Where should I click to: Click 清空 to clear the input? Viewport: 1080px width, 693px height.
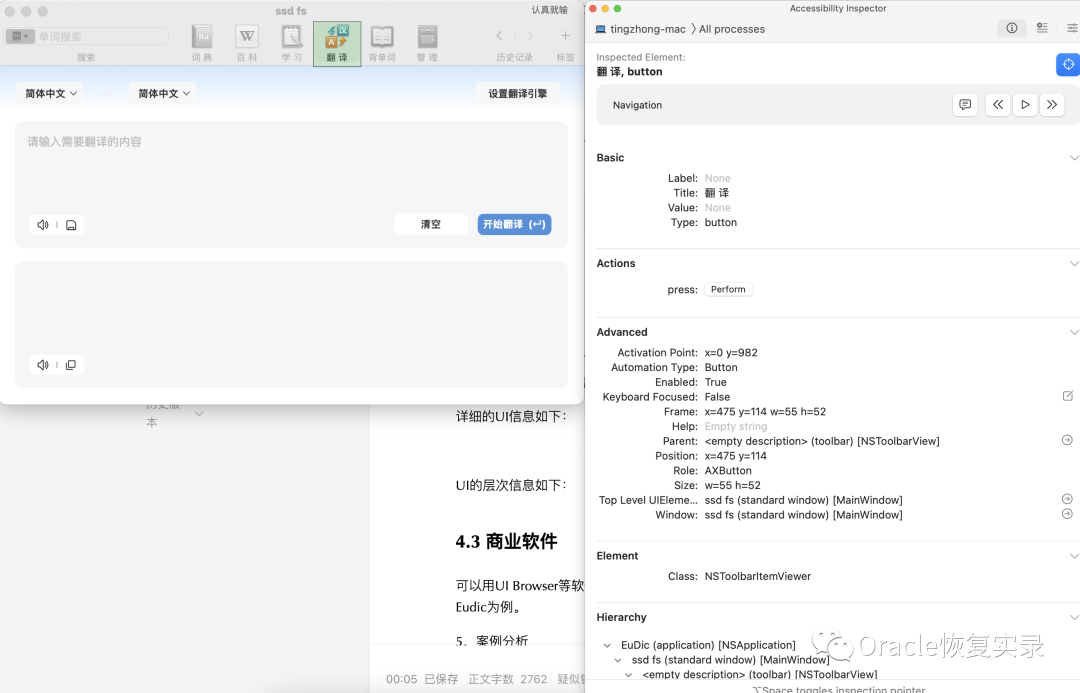[430, 225]
